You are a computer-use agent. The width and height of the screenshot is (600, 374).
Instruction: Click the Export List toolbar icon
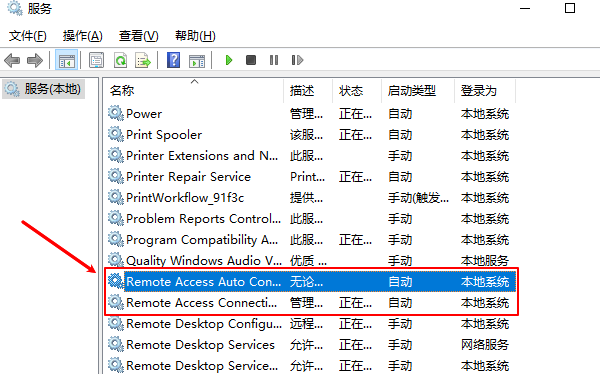pyautogui.click(x=143, y=60)
